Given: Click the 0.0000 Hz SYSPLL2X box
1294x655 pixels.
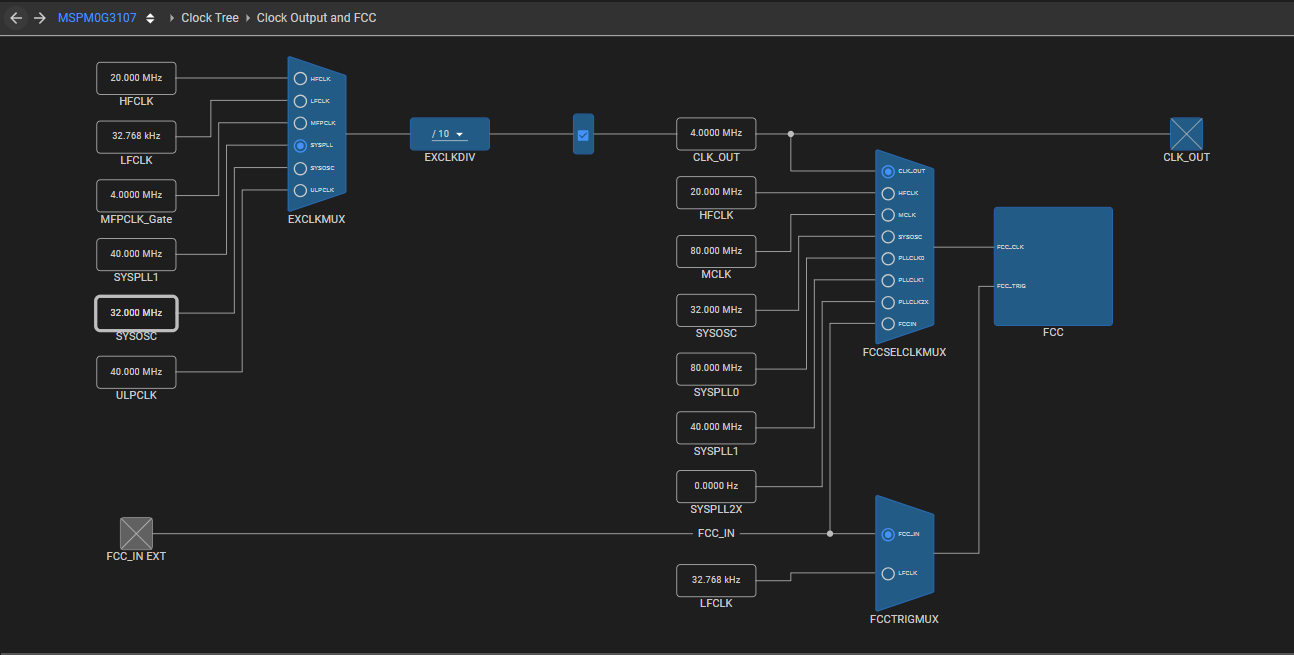Looking at the screenshot, I should (x=716, y=486).
